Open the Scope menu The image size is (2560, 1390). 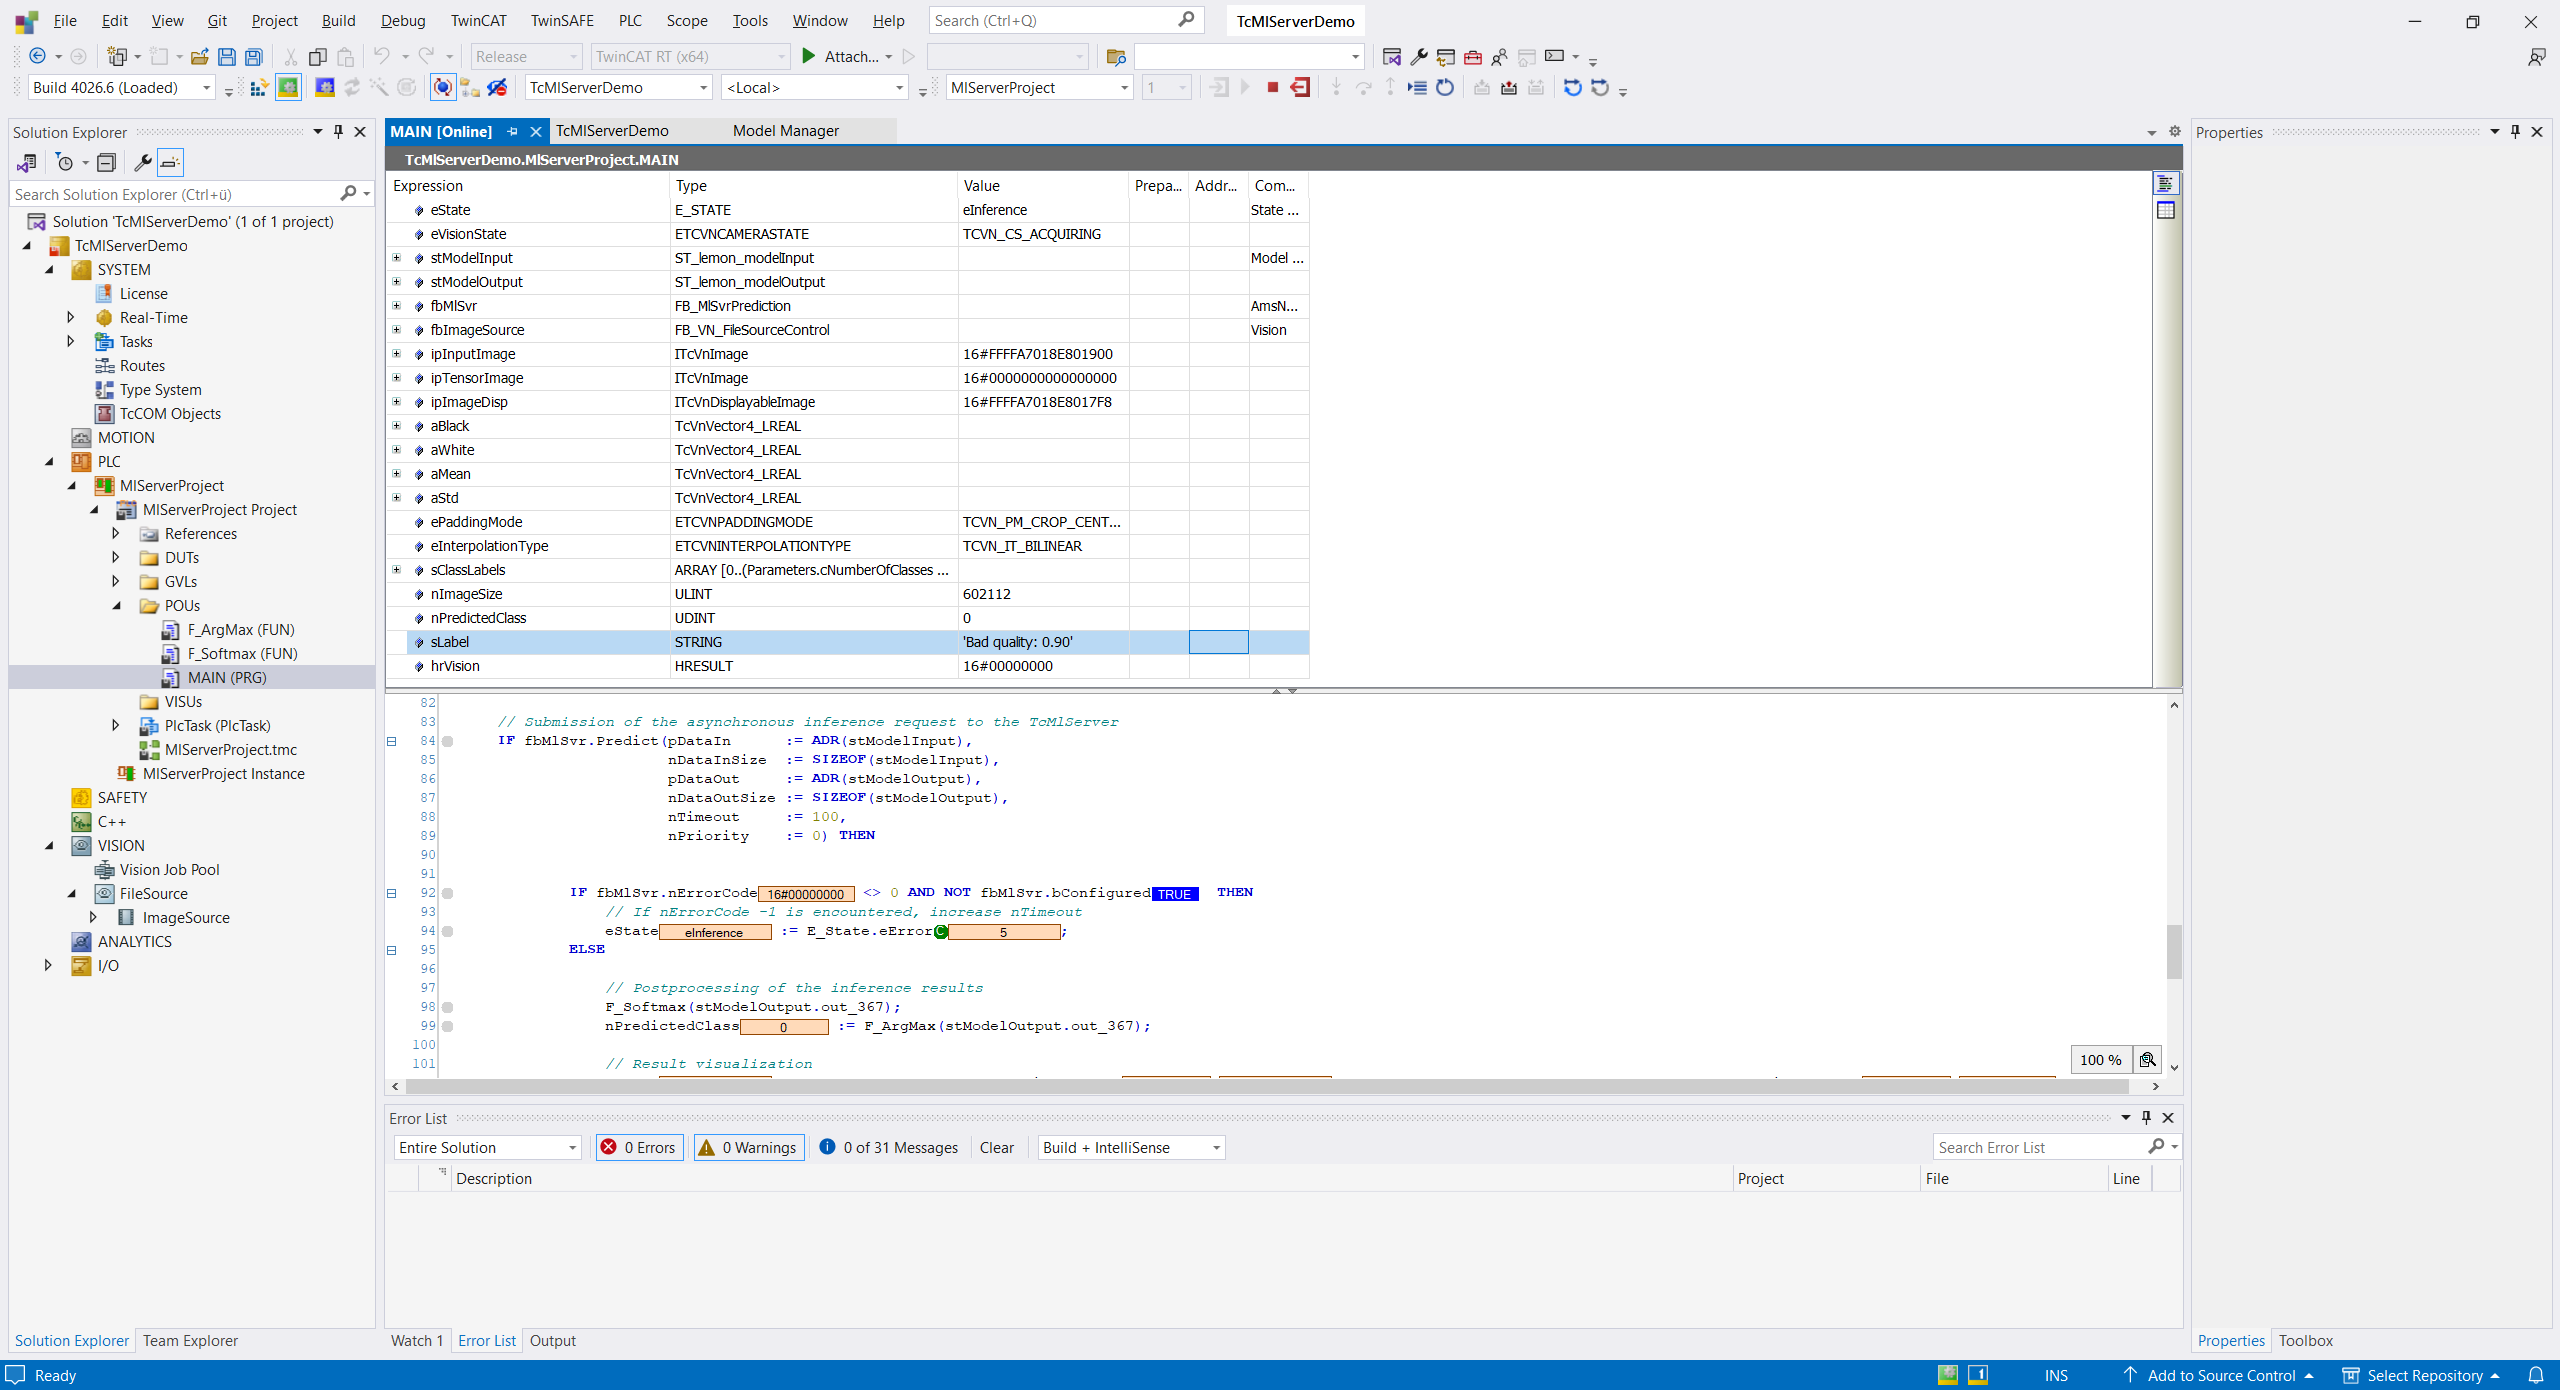coord(686,20)
